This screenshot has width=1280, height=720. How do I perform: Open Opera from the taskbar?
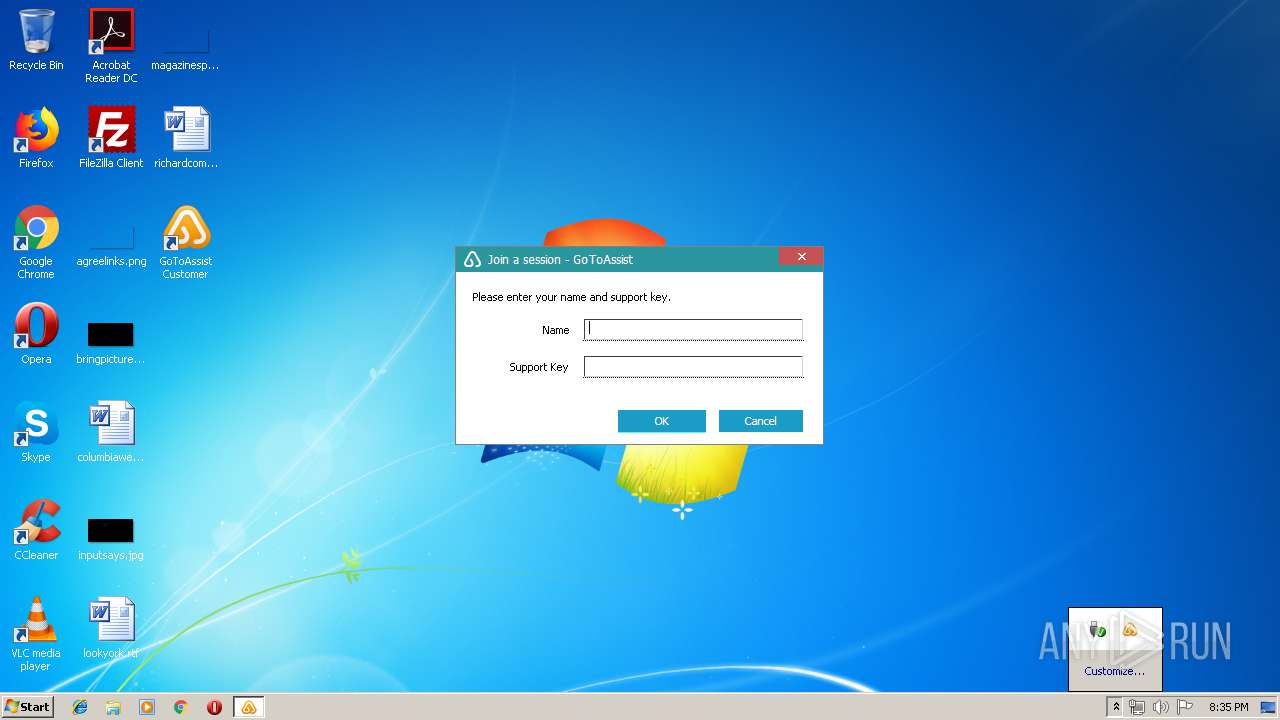pyautogui.click(x=214, y=707)
